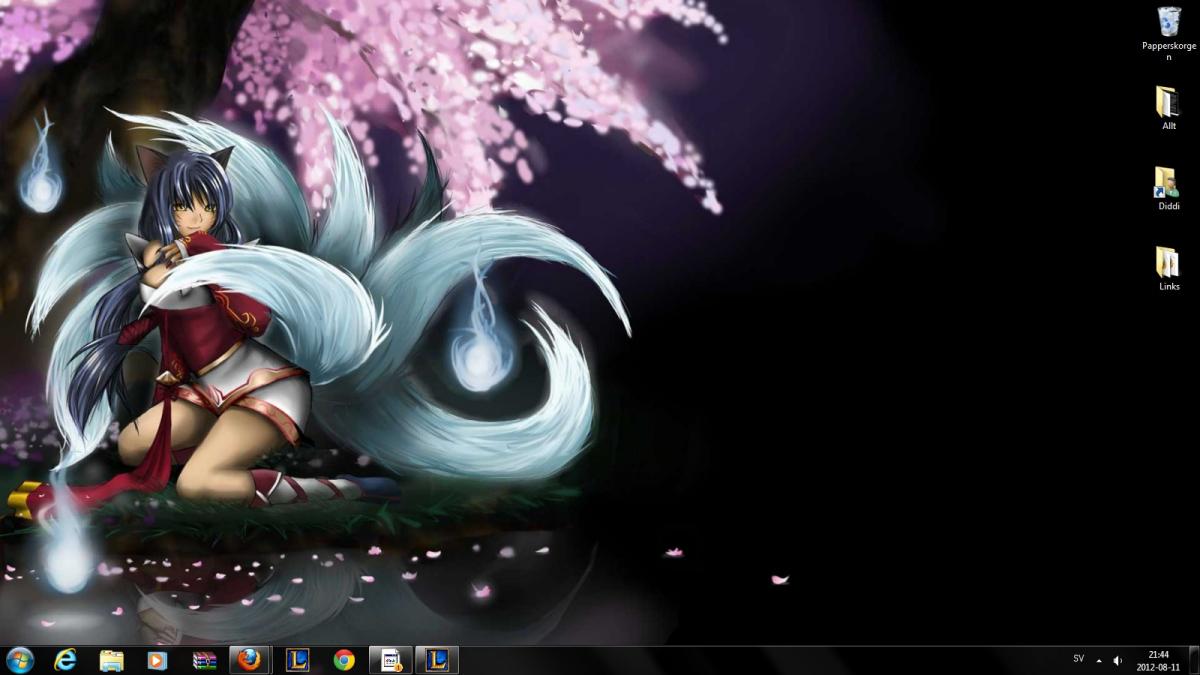This screenshot has width=1200, height=675.
Task: Click the Allt label under folder
Action: tap(1169, 126)
